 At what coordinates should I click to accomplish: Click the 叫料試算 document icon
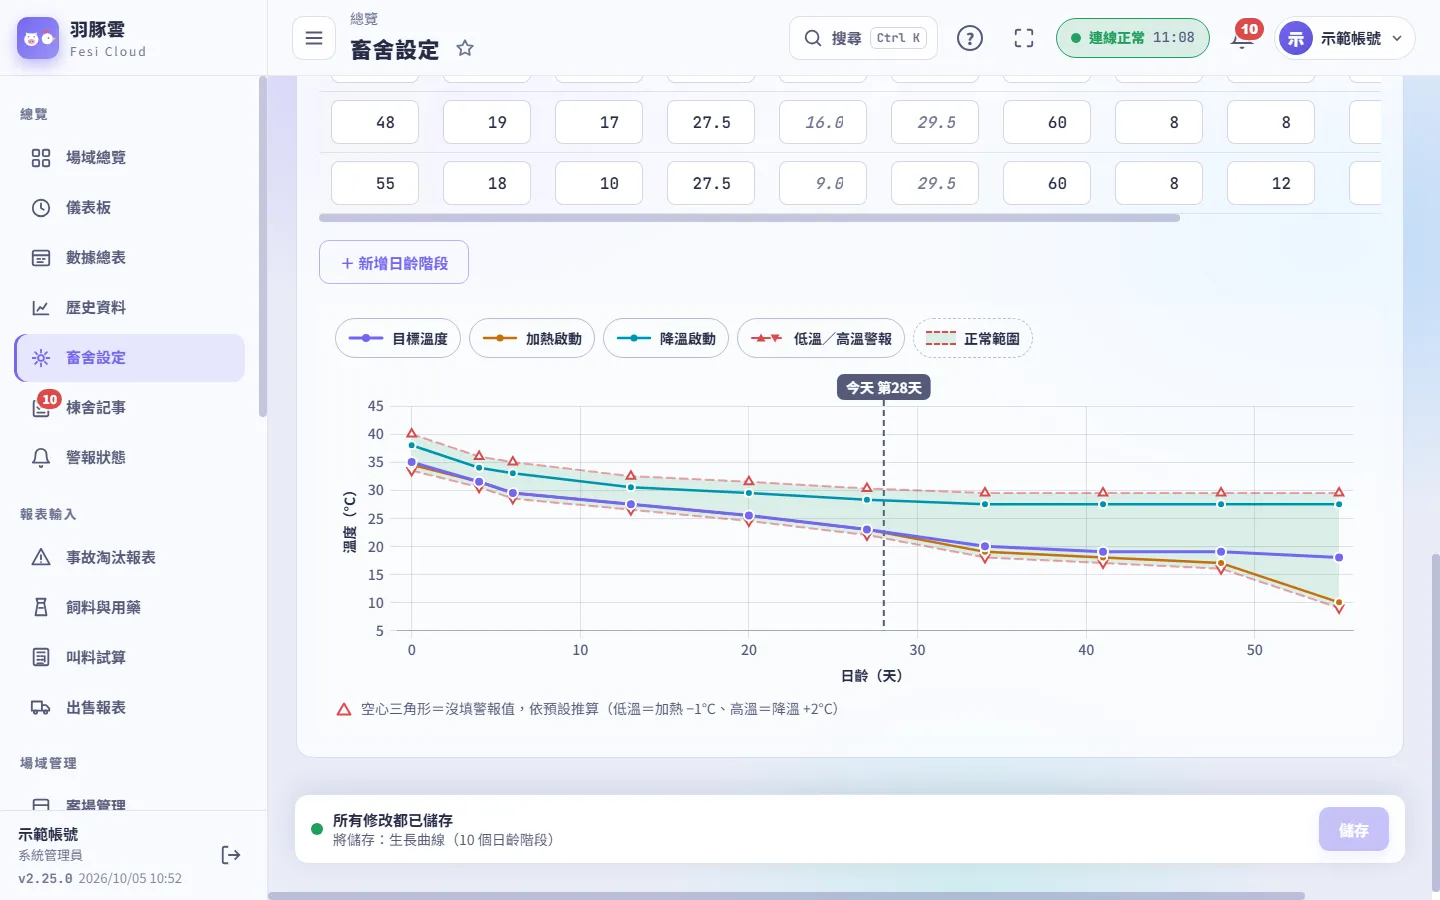(41, 657)
